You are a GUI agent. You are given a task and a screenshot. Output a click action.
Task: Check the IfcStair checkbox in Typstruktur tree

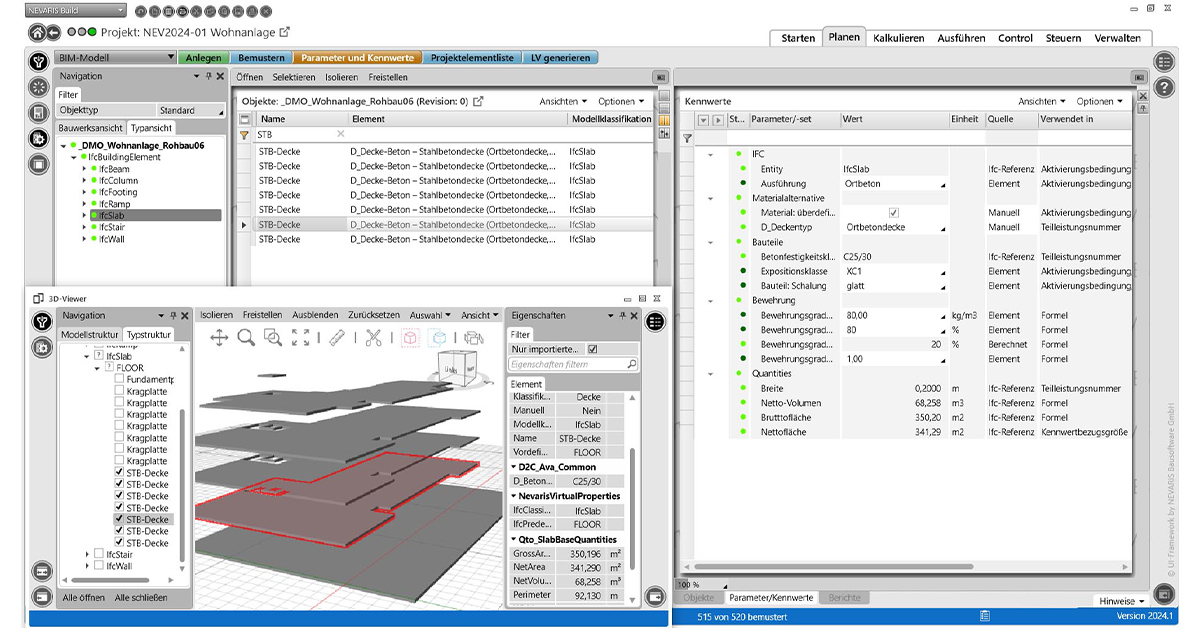[98, 554]
